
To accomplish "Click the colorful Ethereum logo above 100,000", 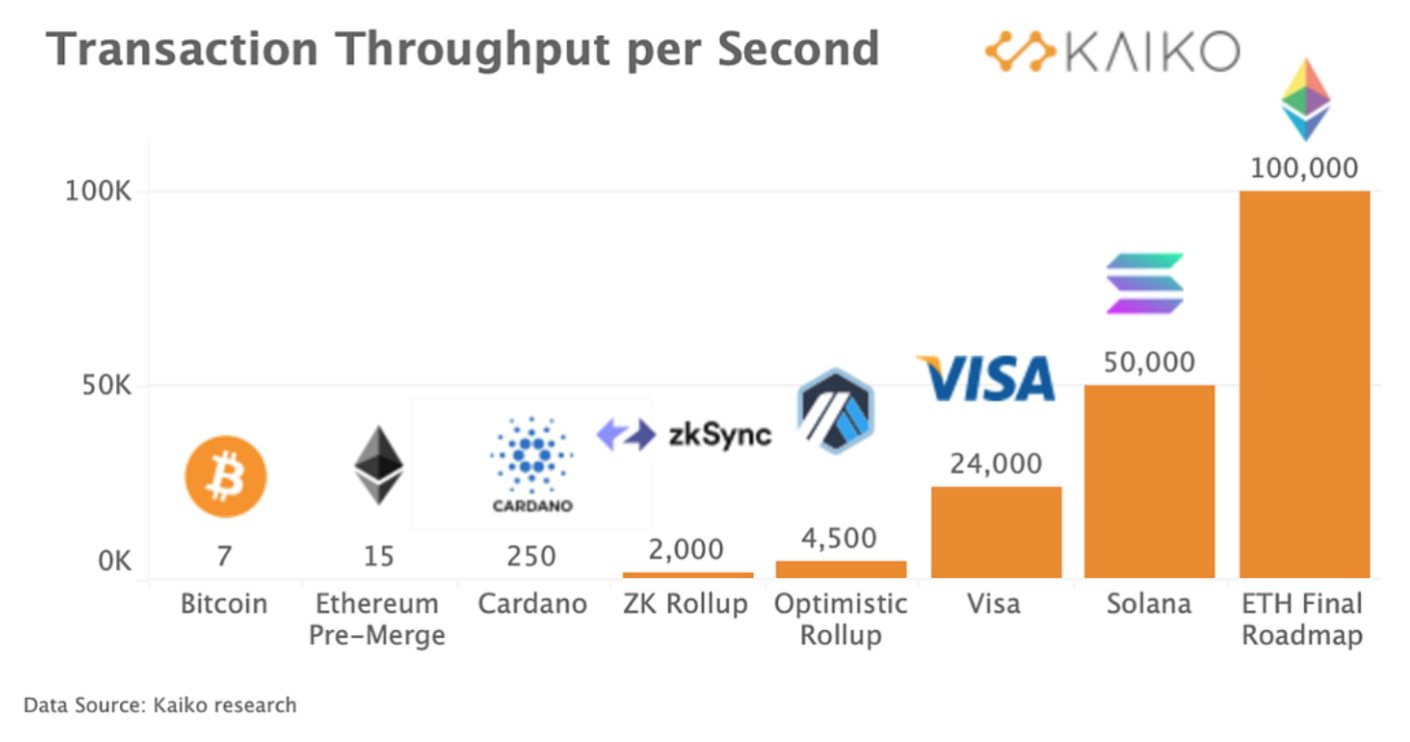I will (x=1306, y=100).
